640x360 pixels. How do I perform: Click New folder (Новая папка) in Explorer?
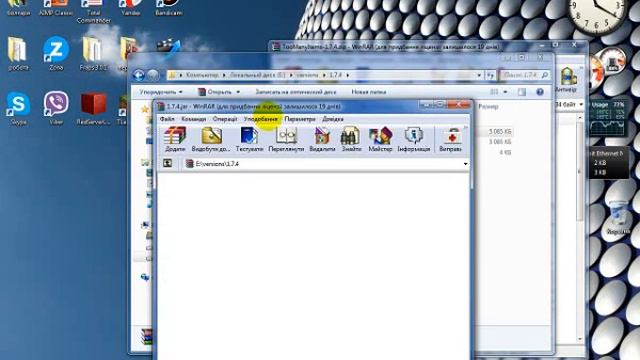[369, 92]
